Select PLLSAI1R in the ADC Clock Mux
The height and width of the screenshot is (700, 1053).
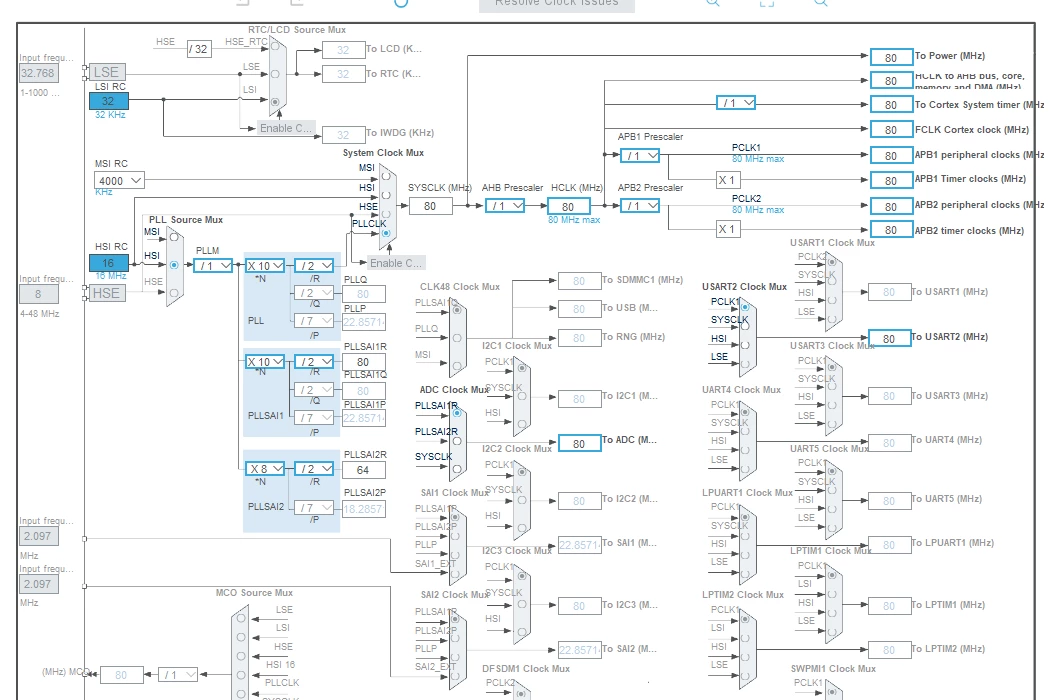point(457,412)
